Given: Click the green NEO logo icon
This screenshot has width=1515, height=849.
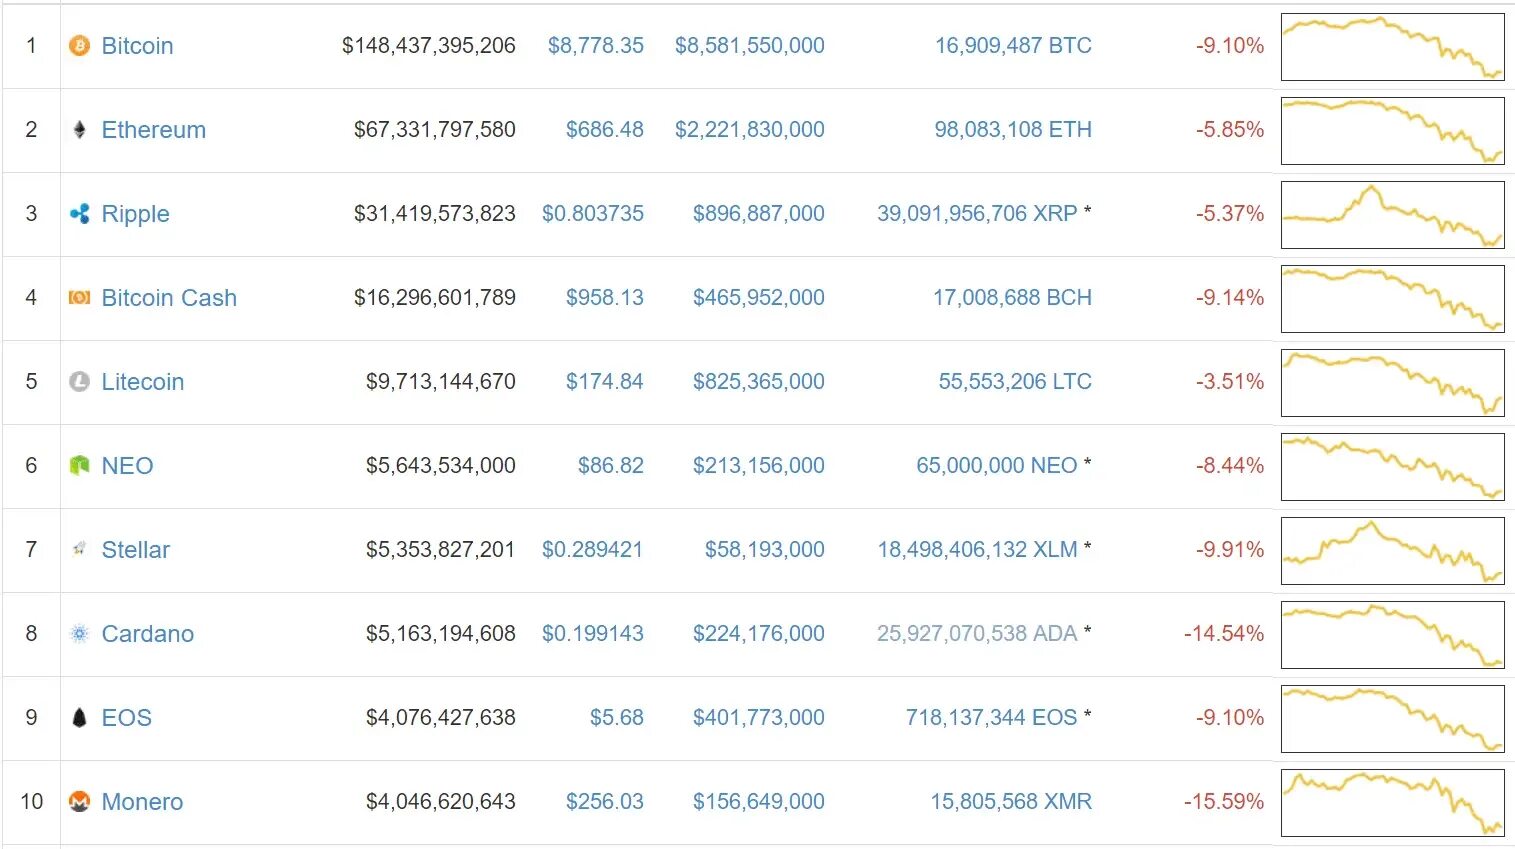Looking at the screenshot, I should coord(79,466).
